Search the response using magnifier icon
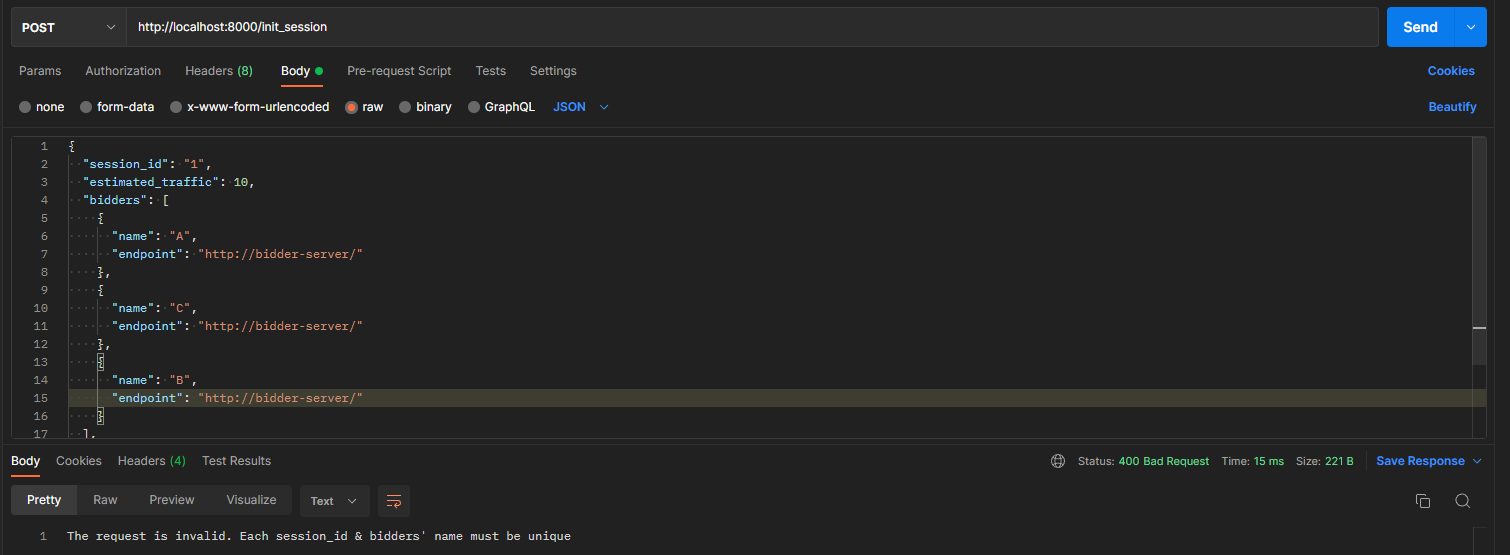This screenshot has height=555, width=1510. 1462,500
